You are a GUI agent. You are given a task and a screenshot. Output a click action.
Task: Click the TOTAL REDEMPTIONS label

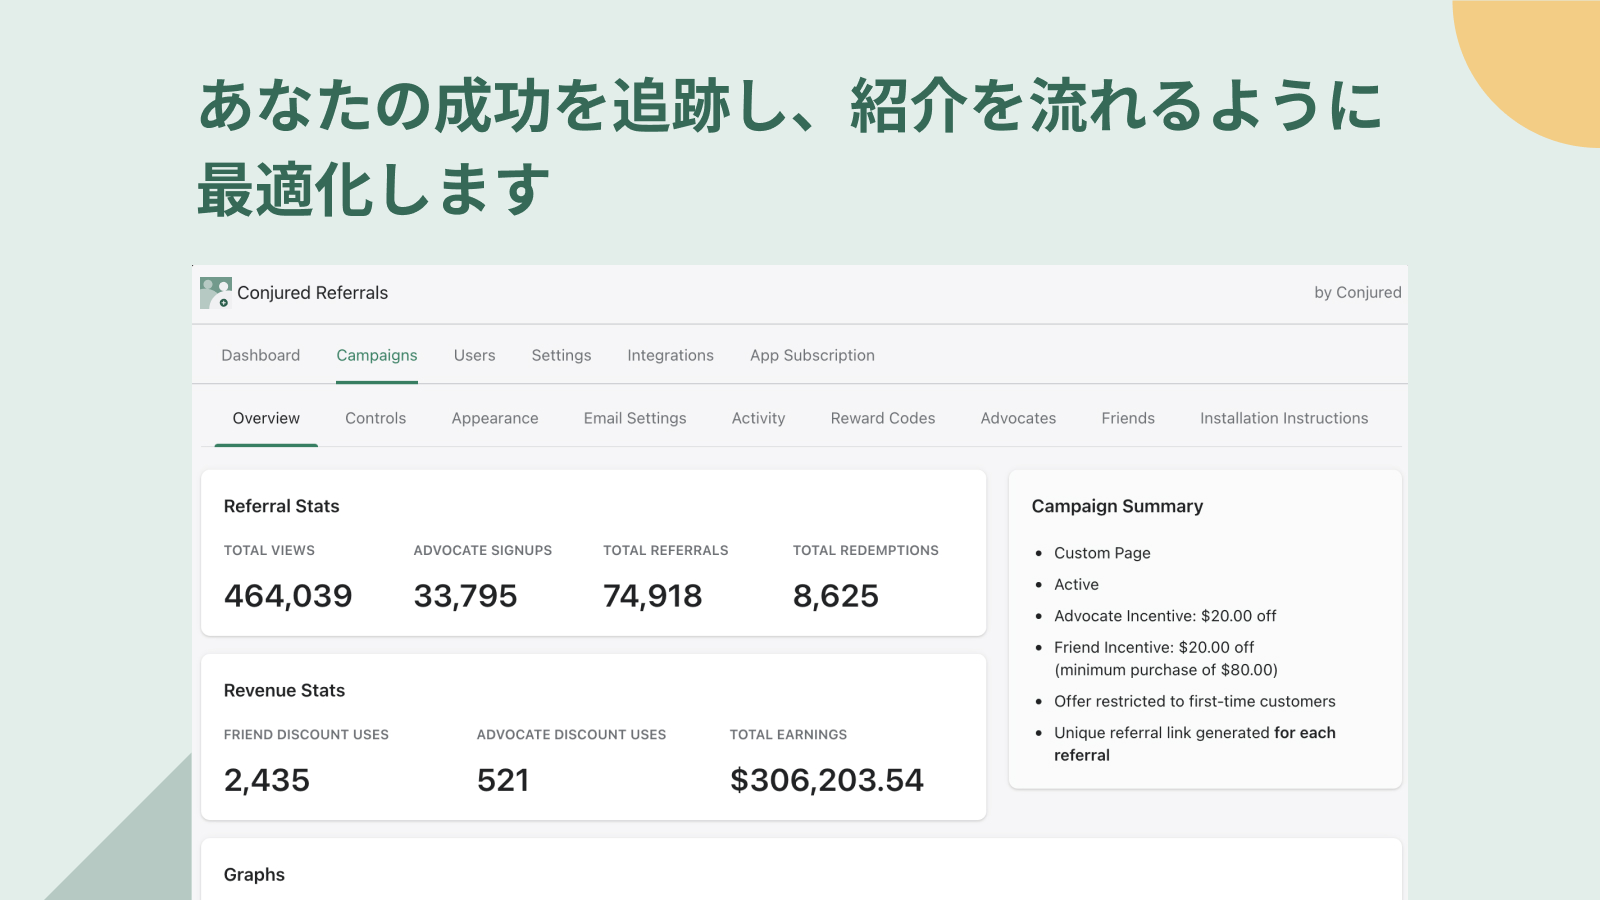tap(866, 550)
